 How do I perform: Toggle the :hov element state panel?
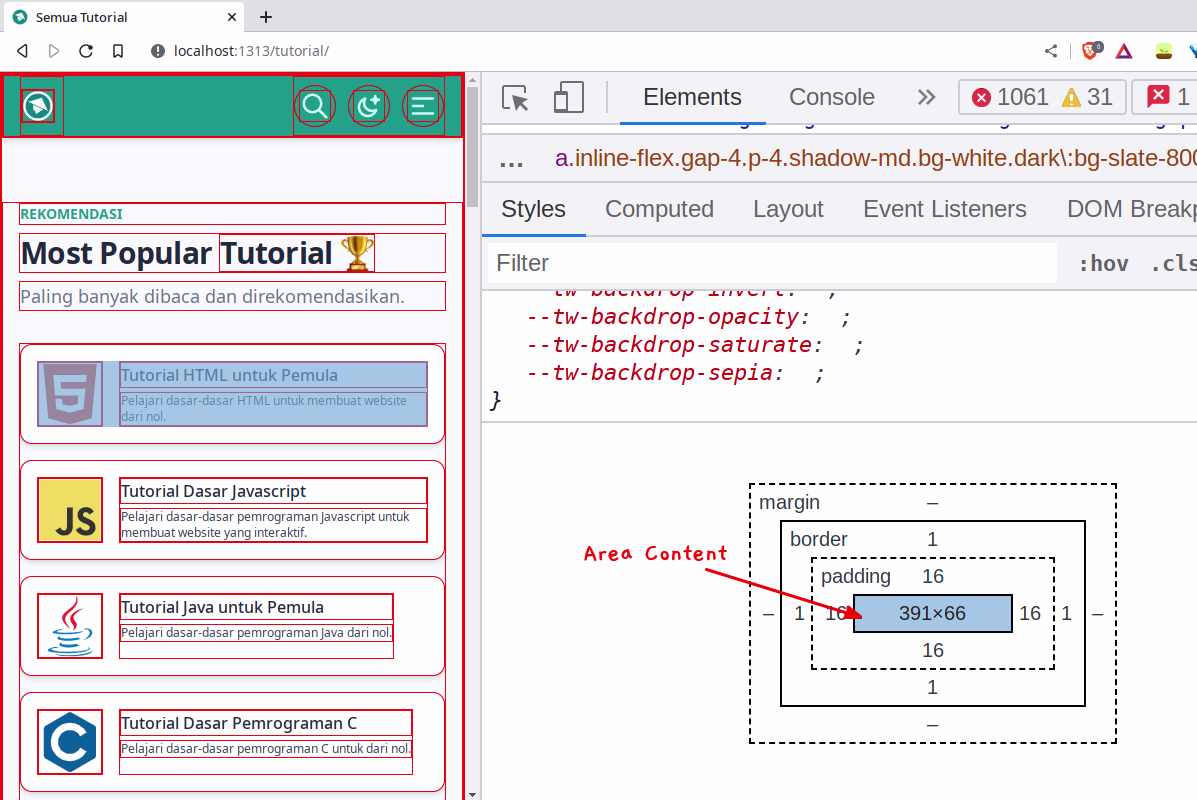[1103, 263]
